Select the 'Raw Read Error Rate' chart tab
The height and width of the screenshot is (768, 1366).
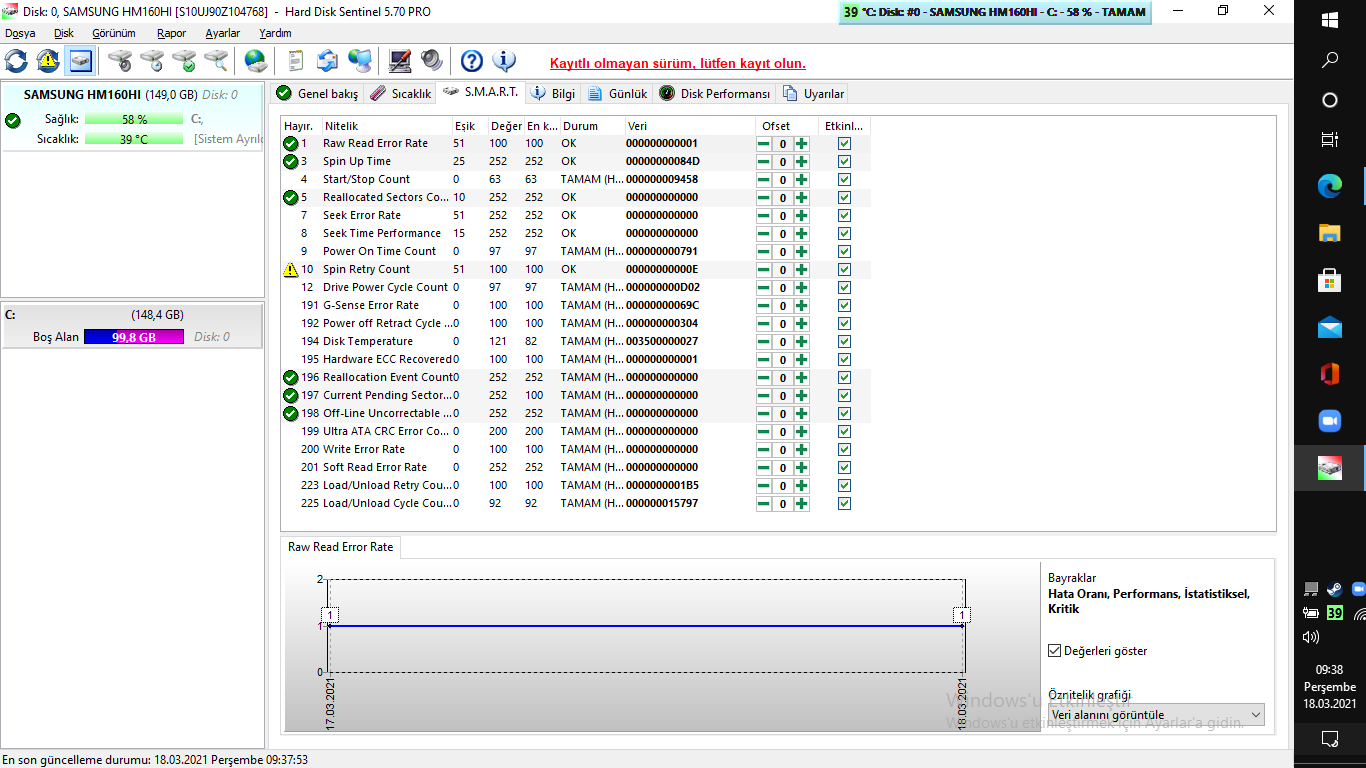click(x=341, y=547)
